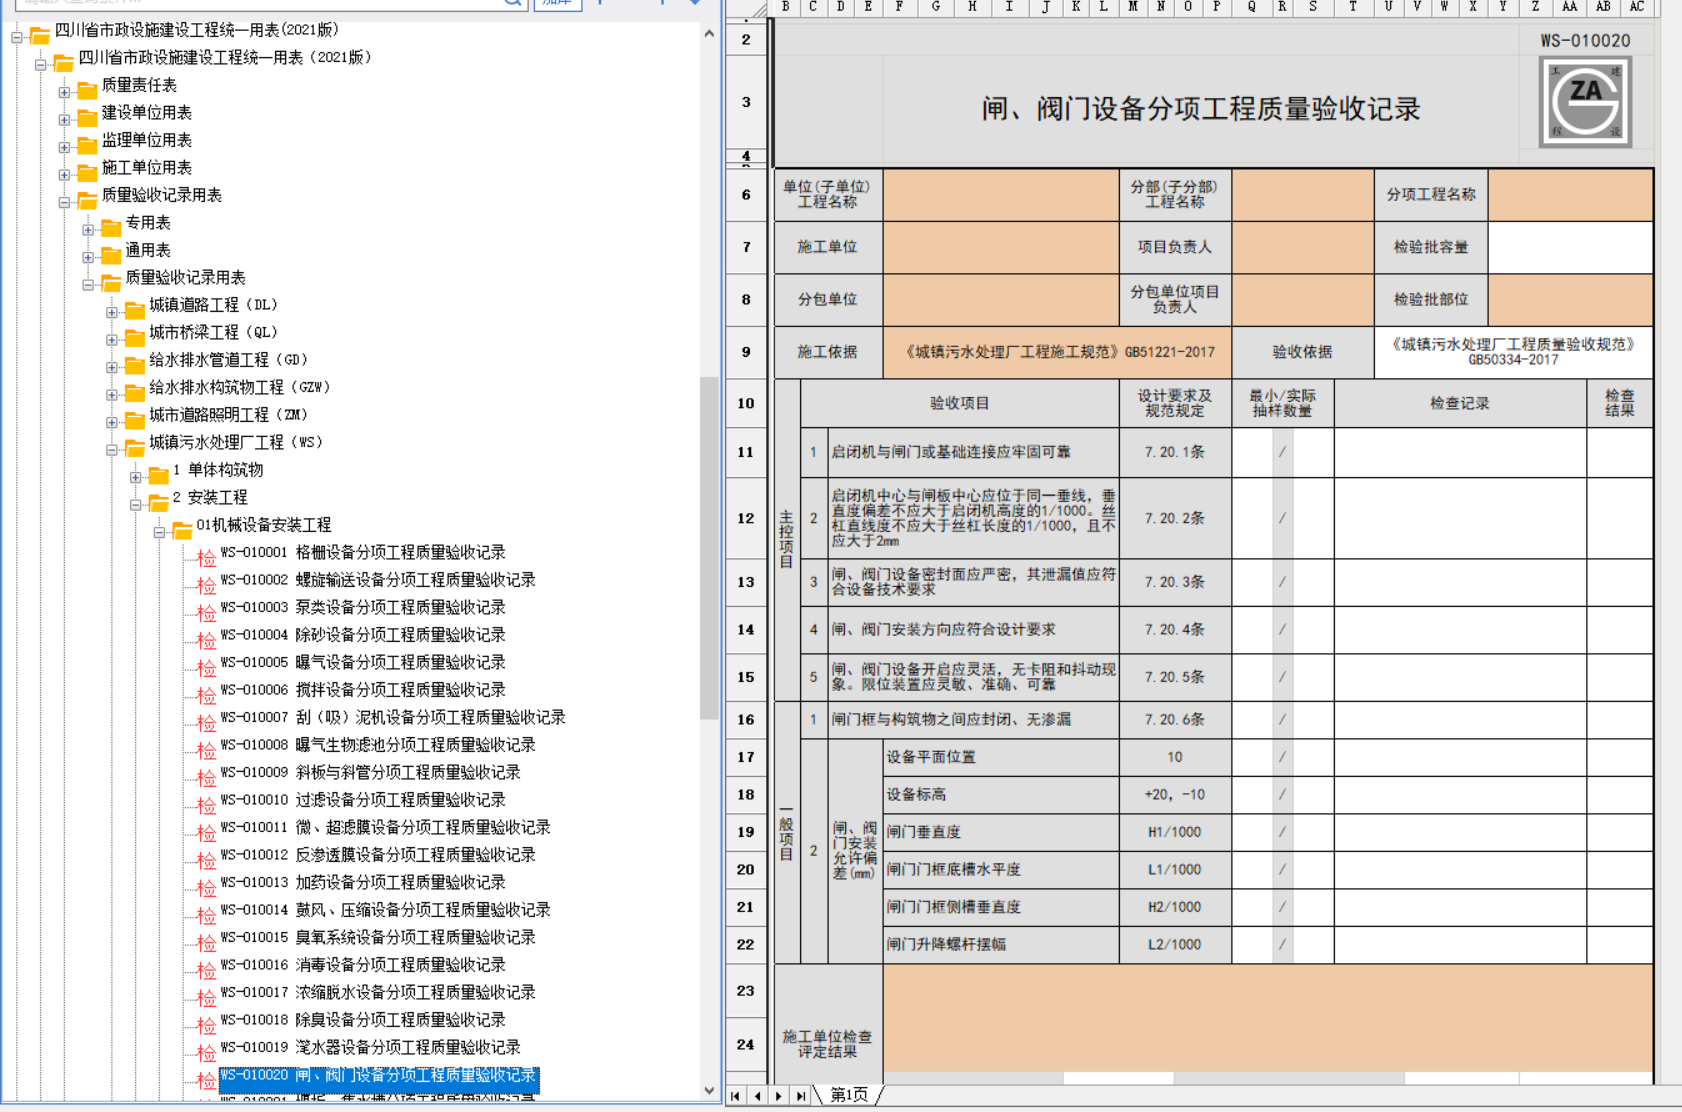Click folder icon of 质量责任表
1682x1112 pixels.
point(87,88)
